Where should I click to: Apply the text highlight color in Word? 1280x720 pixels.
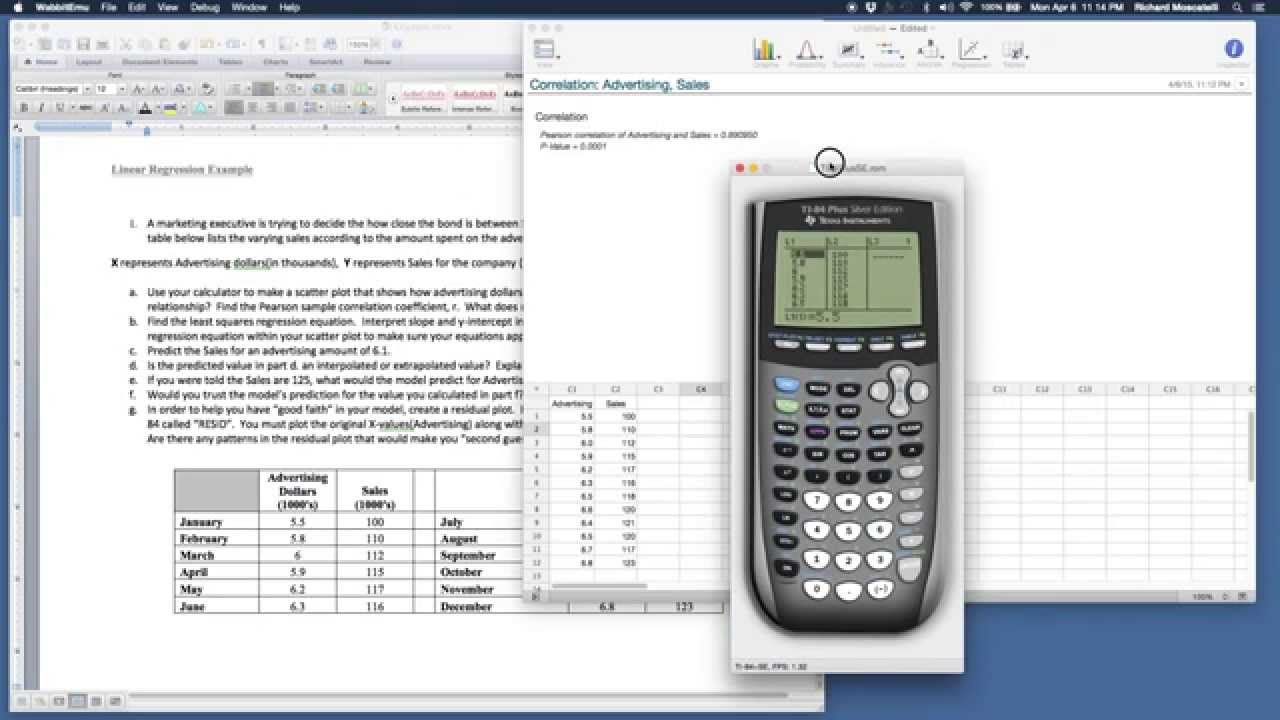[x=172, y=107]
